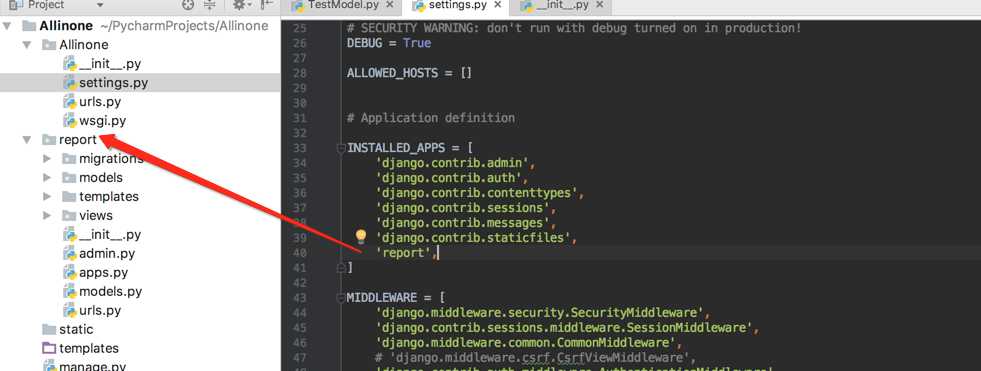The height and width of the screenshot is (371, 981).
Task: Expand the report templates folder
Action: tap(47, 196)
